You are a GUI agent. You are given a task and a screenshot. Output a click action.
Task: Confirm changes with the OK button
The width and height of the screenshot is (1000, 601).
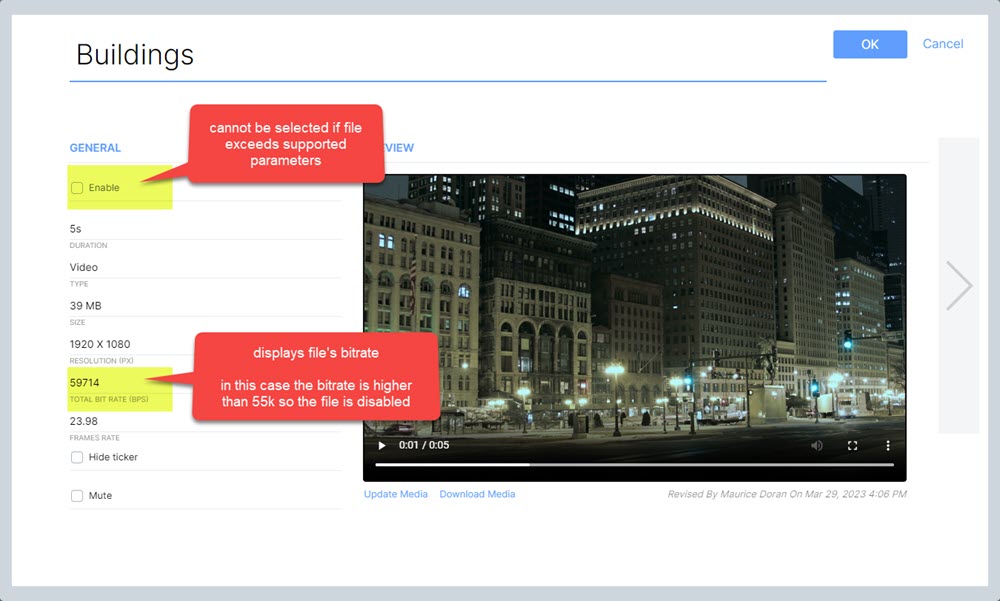click(x=869, y=44)
